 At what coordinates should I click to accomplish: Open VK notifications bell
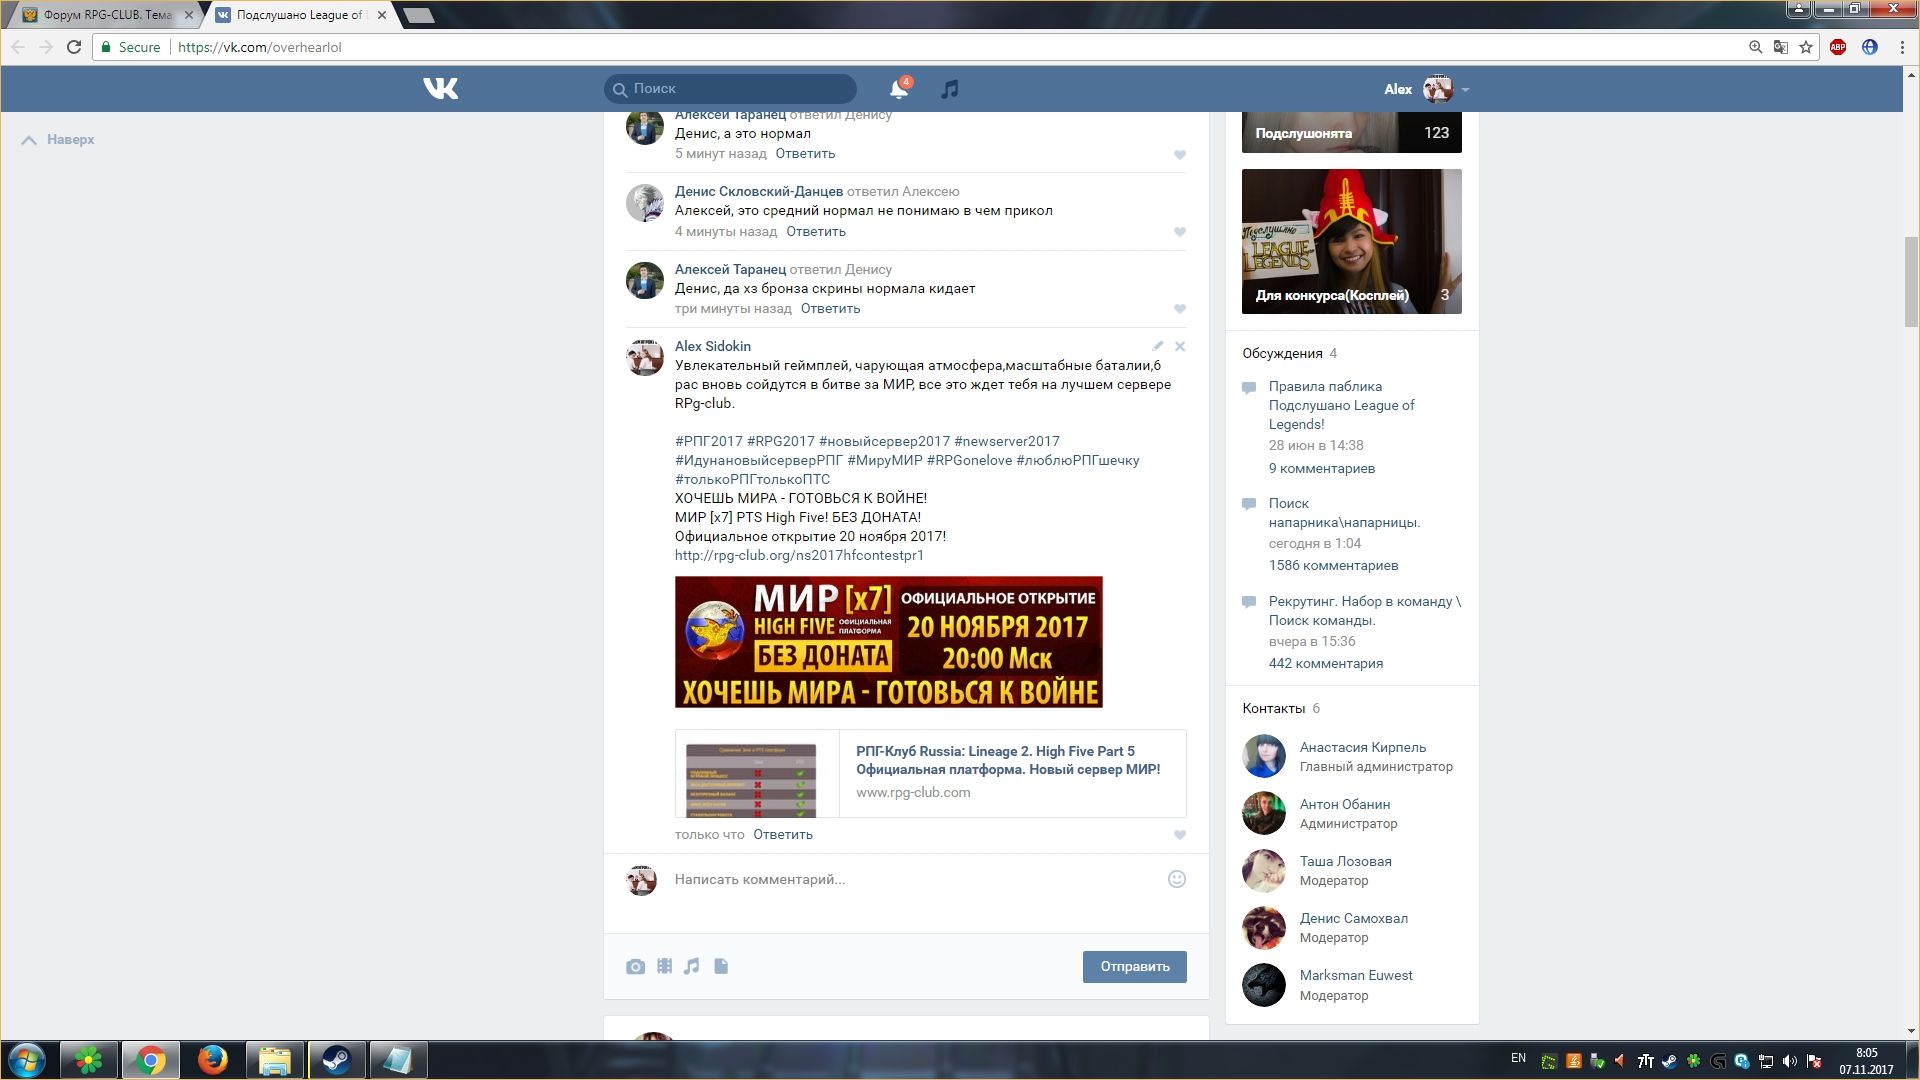[898, 89]
